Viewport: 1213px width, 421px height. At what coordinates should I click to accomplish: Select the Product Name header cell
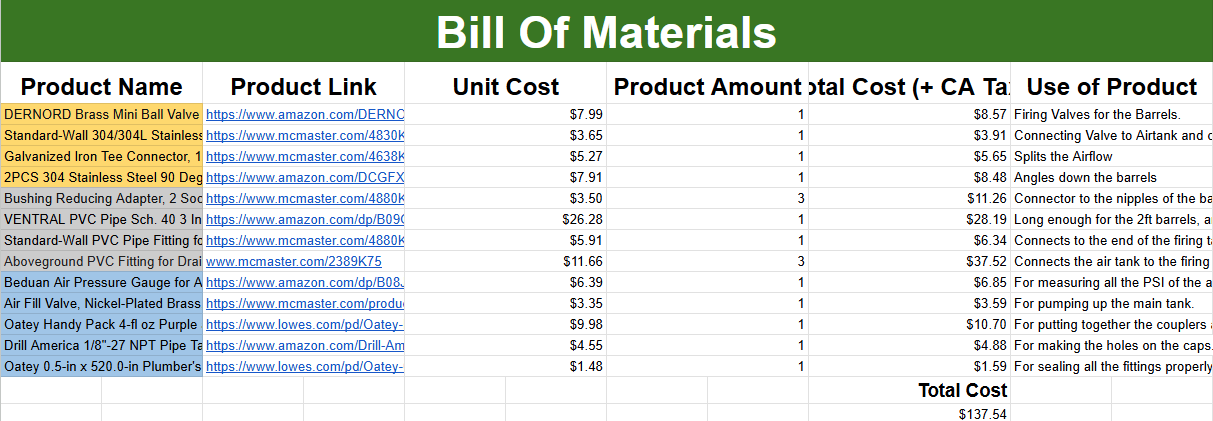click(102, 86)
